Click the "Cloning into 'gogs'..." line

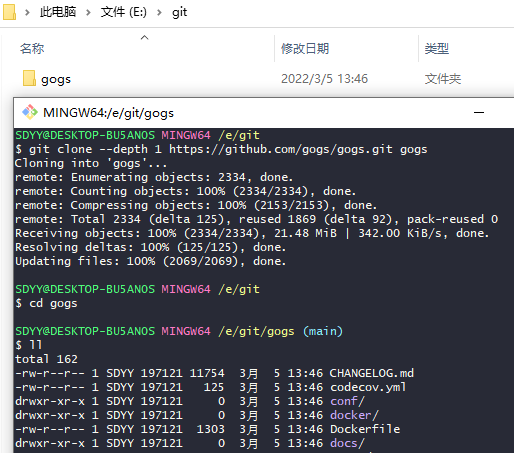[x=91, y=163]
